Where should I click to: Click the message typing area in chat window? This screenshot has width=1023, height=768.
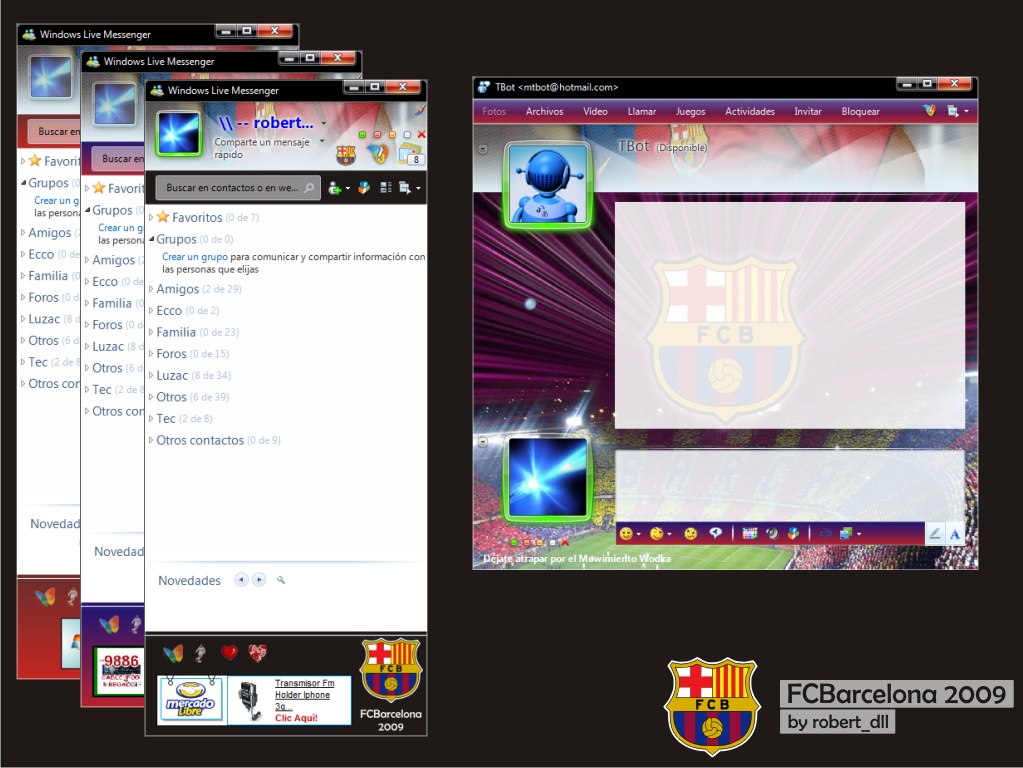(x=789, y=485)
